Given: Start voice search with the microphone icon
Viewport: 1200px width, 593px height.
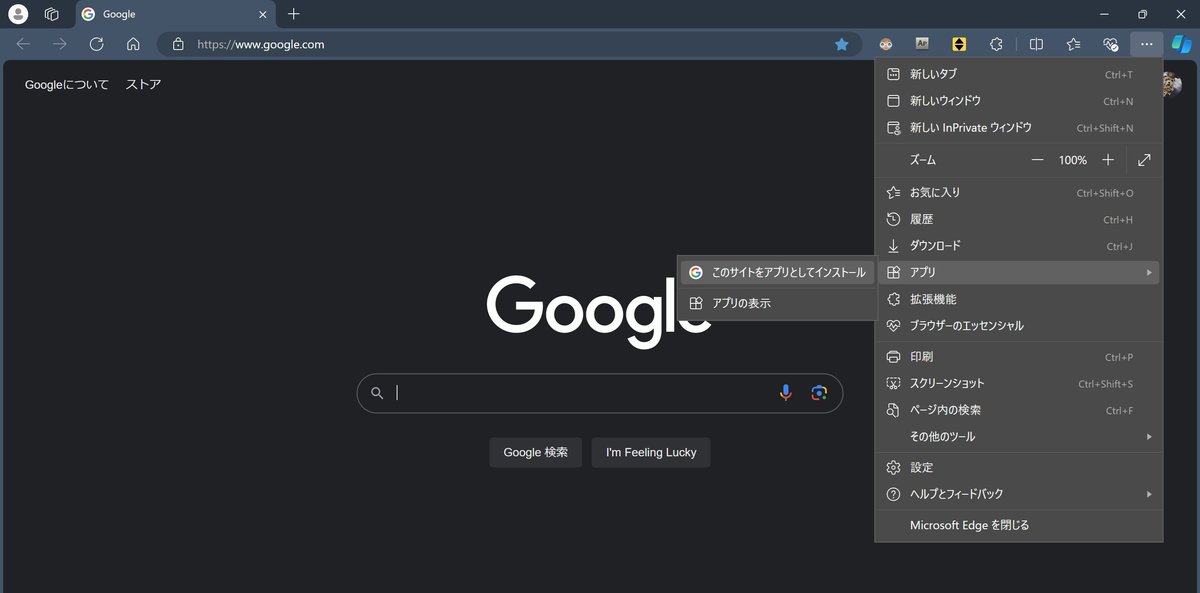Looking at the screenshot, I should 786,393.
